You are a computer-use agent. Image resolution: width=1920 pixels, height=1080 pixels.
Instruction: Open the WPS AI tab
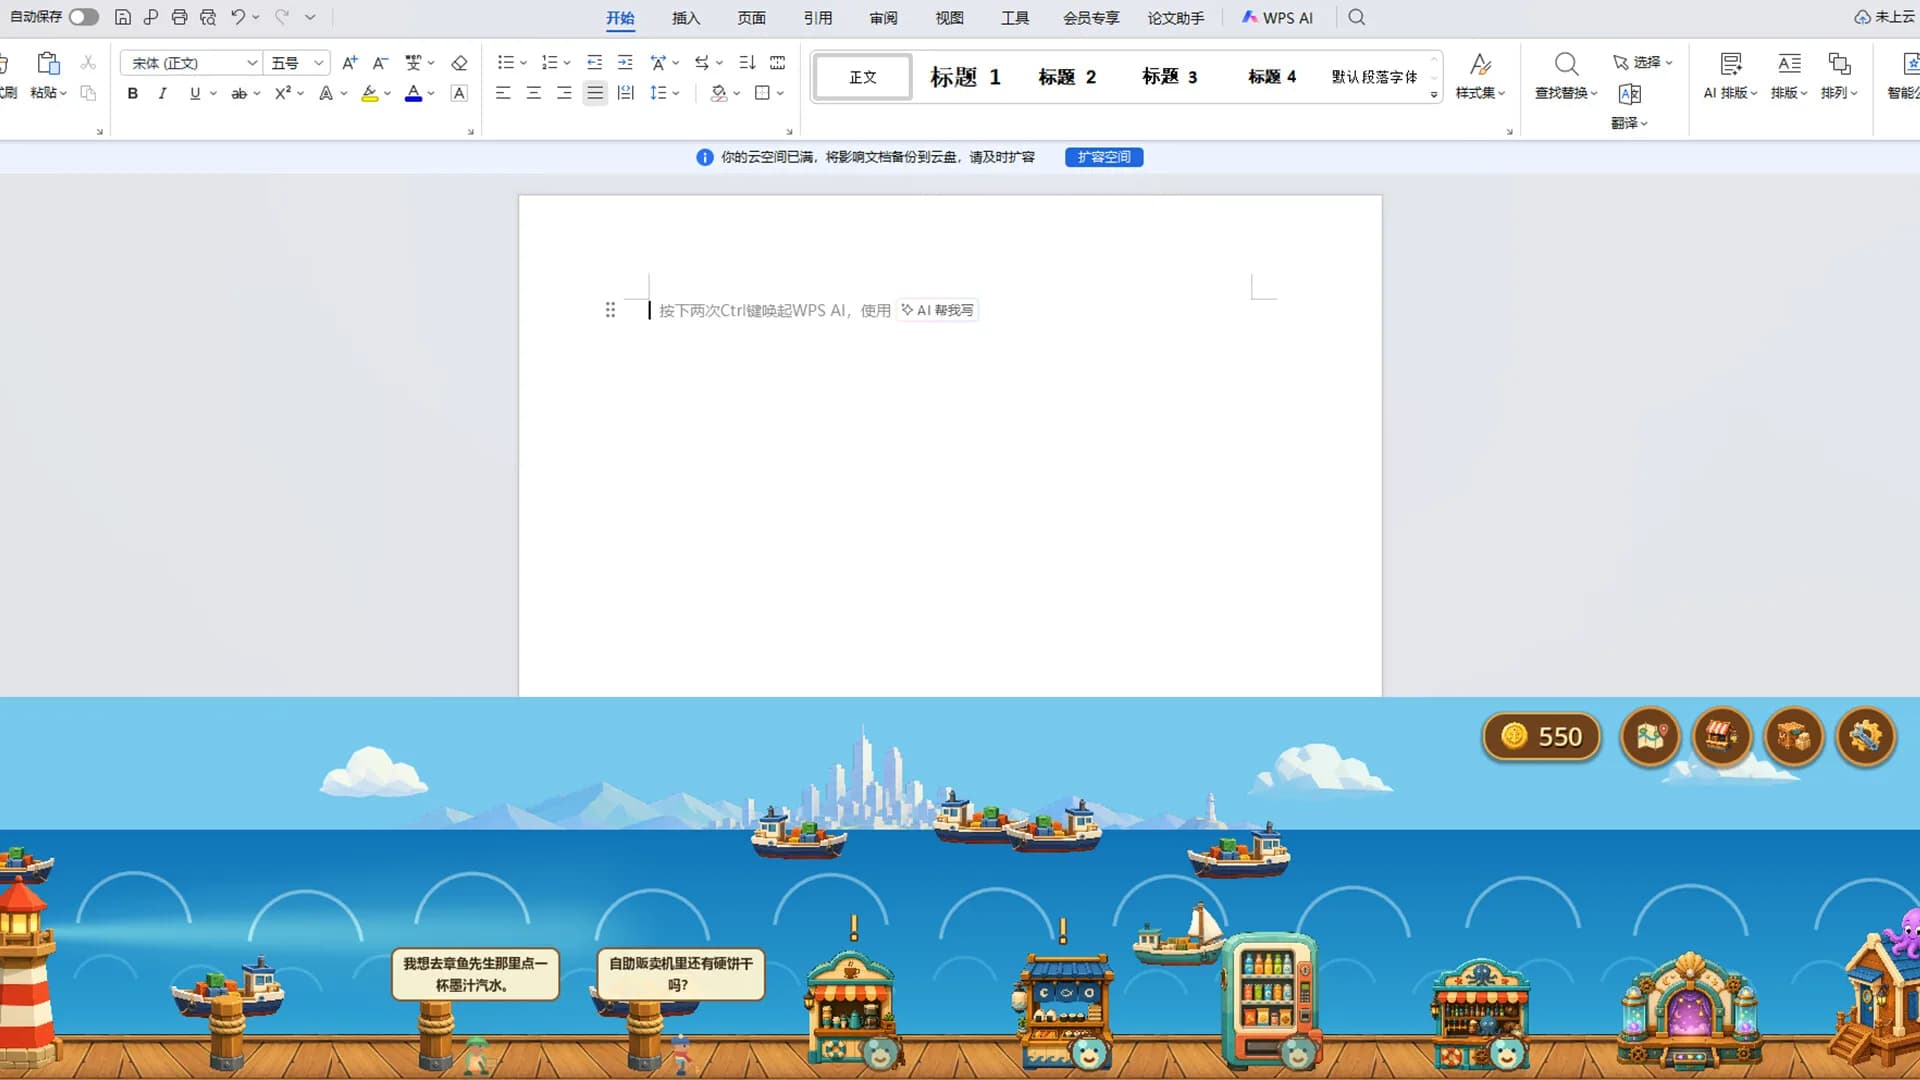point(1277,18)
